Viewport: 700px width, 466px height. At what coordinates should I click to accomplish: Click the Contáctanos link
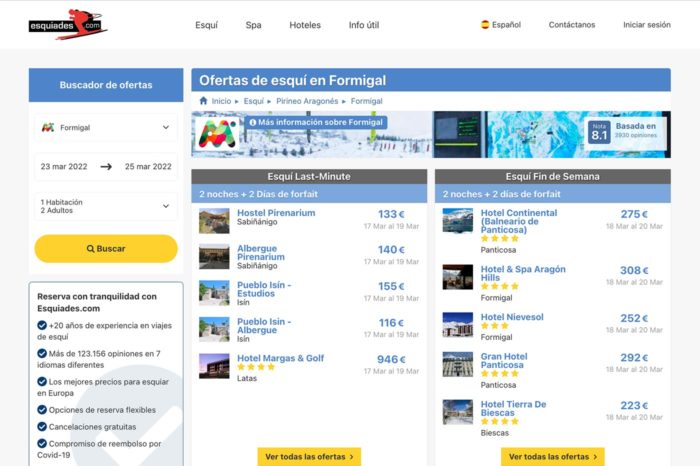[572, 25]
